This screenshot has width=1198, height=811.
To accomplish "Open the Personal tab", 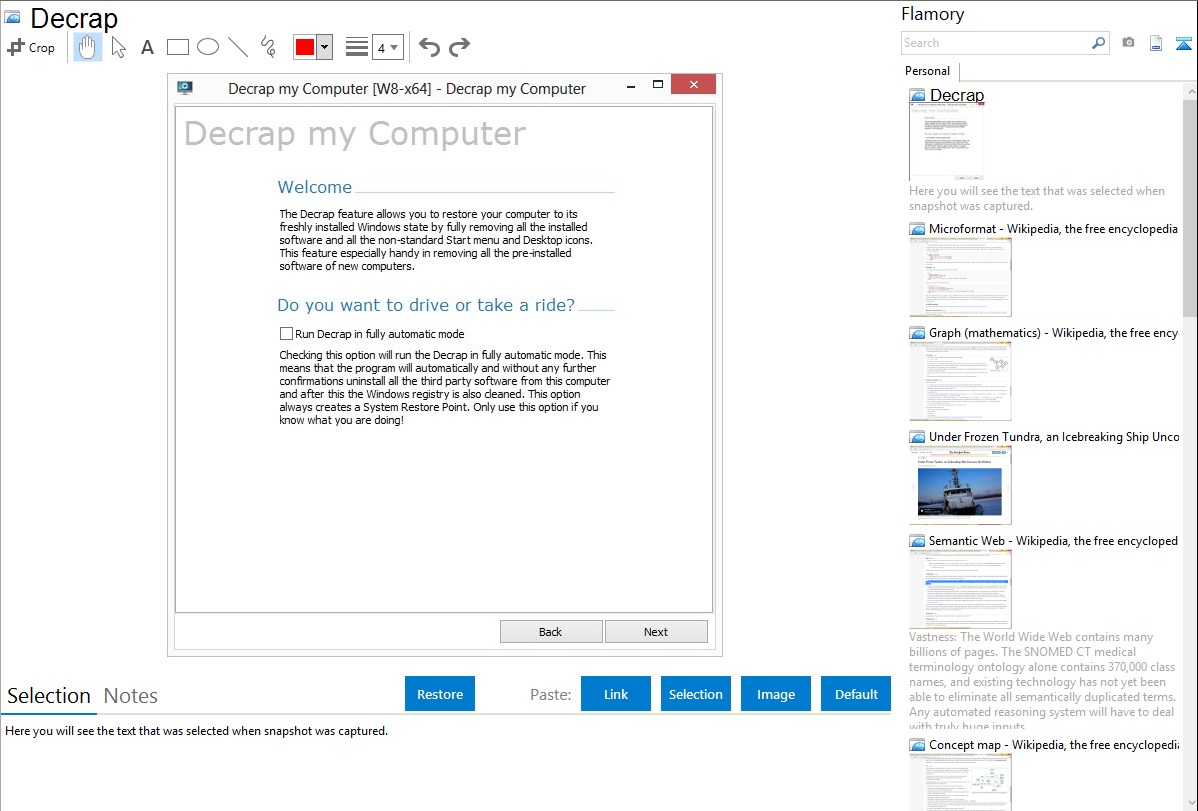I will point(928,70).
